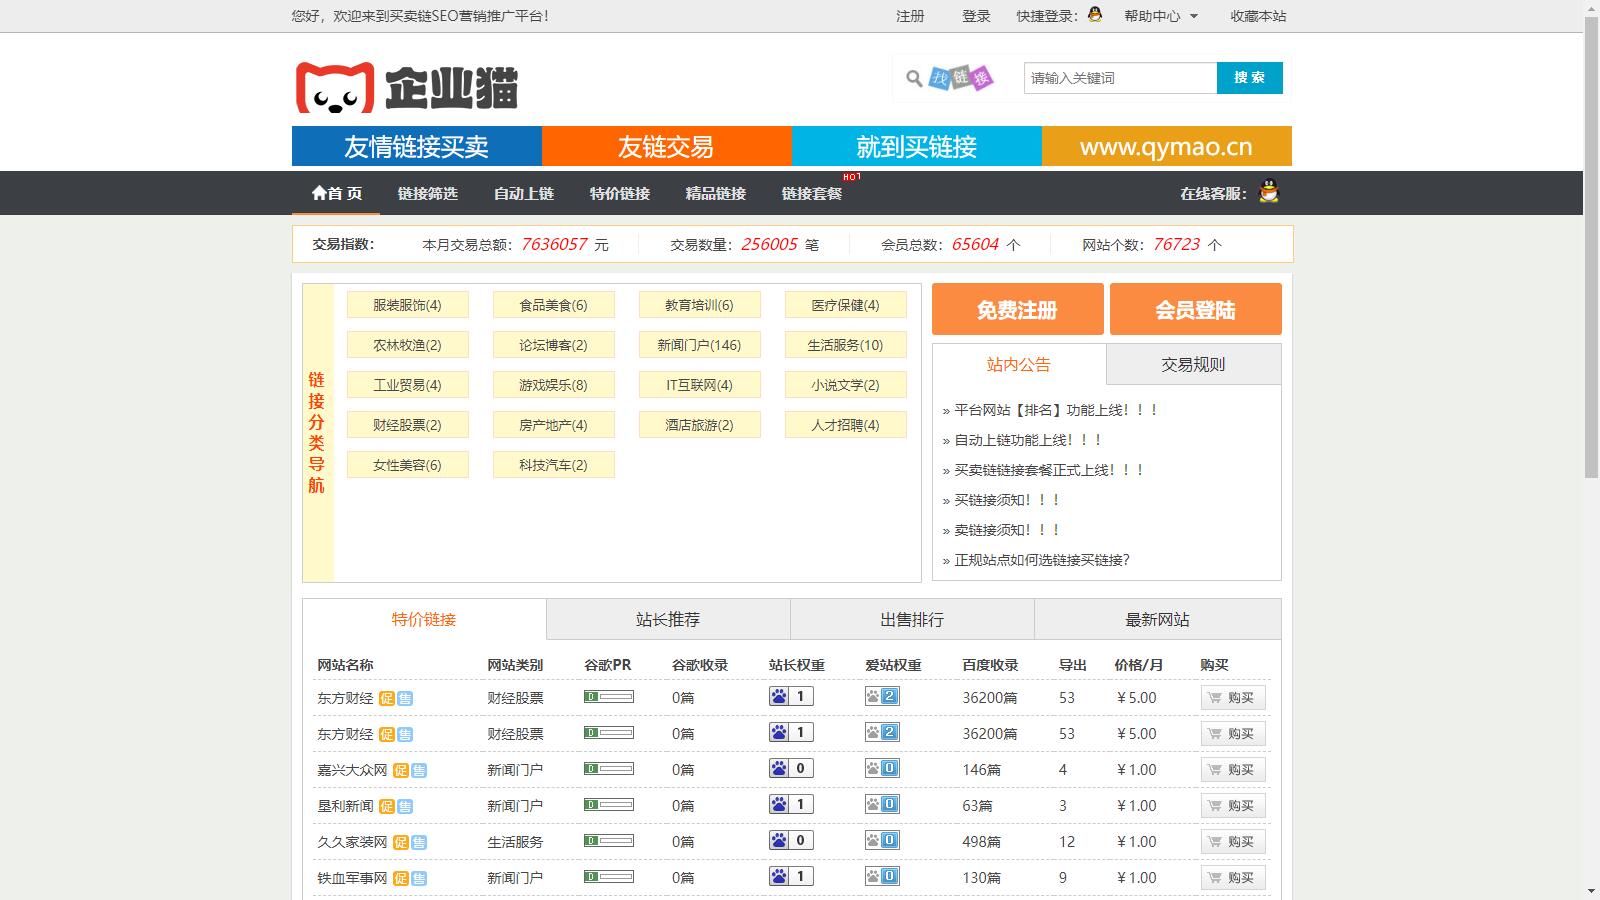Click the page scrollbar down arrow

[x=1591, y=890]
